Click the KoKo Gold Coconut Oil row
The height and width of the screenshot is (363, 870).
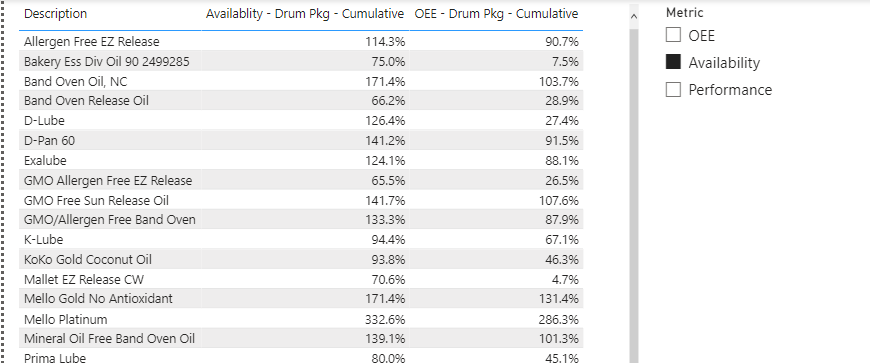click(301, 259)
